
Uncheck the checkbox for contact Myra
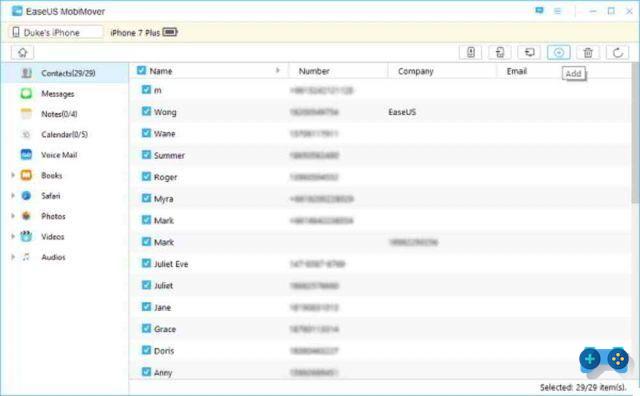pos(146,198)
